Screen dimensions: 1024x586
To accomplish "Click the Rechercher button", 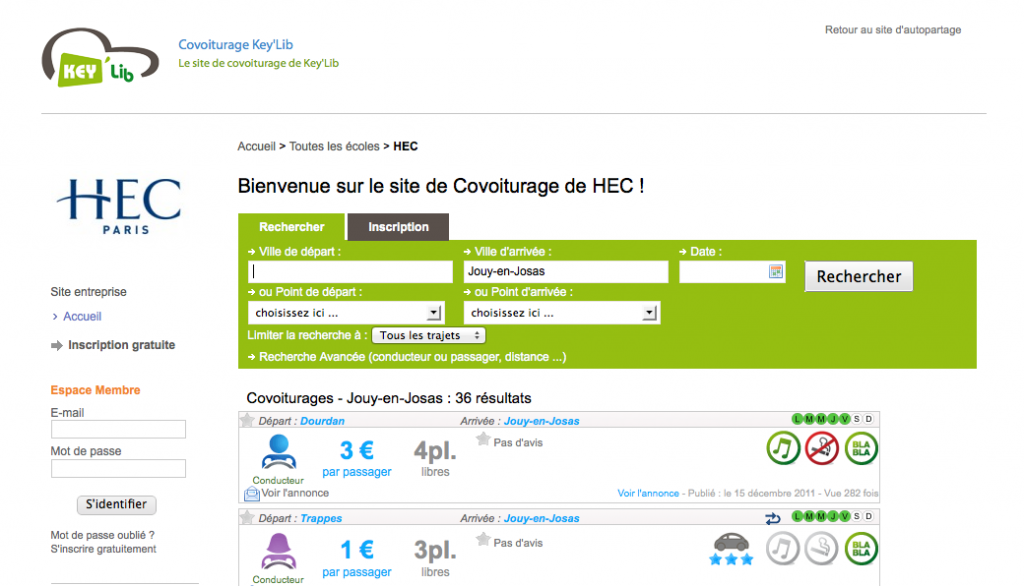I will pos(859,276).
